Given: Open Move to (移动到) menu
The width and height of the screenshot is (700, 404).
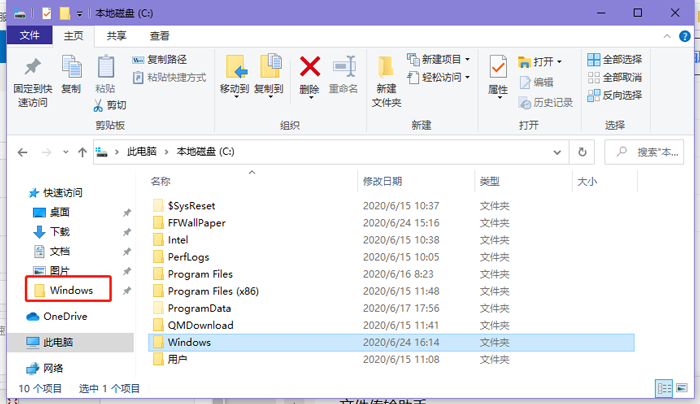Looking at the screenshot, I should 235,76.
